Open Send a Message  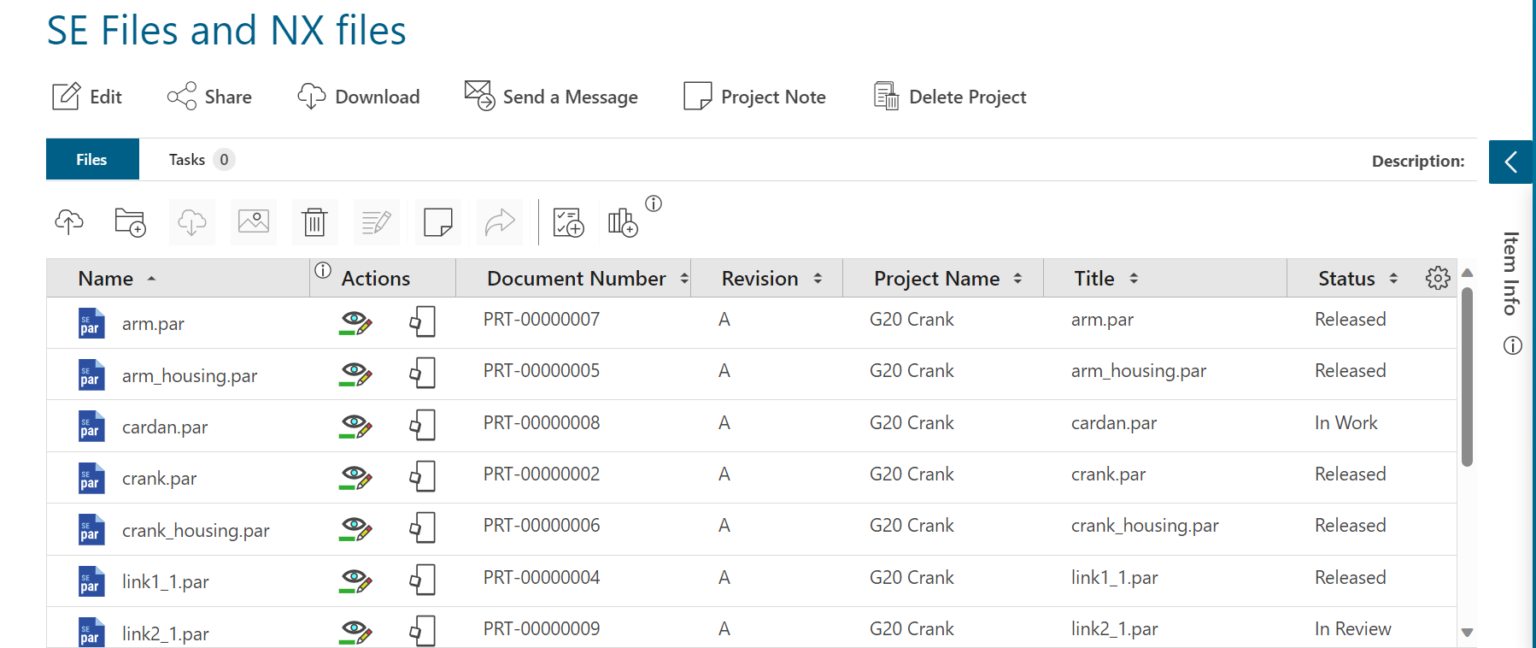(x=551, y=96)
